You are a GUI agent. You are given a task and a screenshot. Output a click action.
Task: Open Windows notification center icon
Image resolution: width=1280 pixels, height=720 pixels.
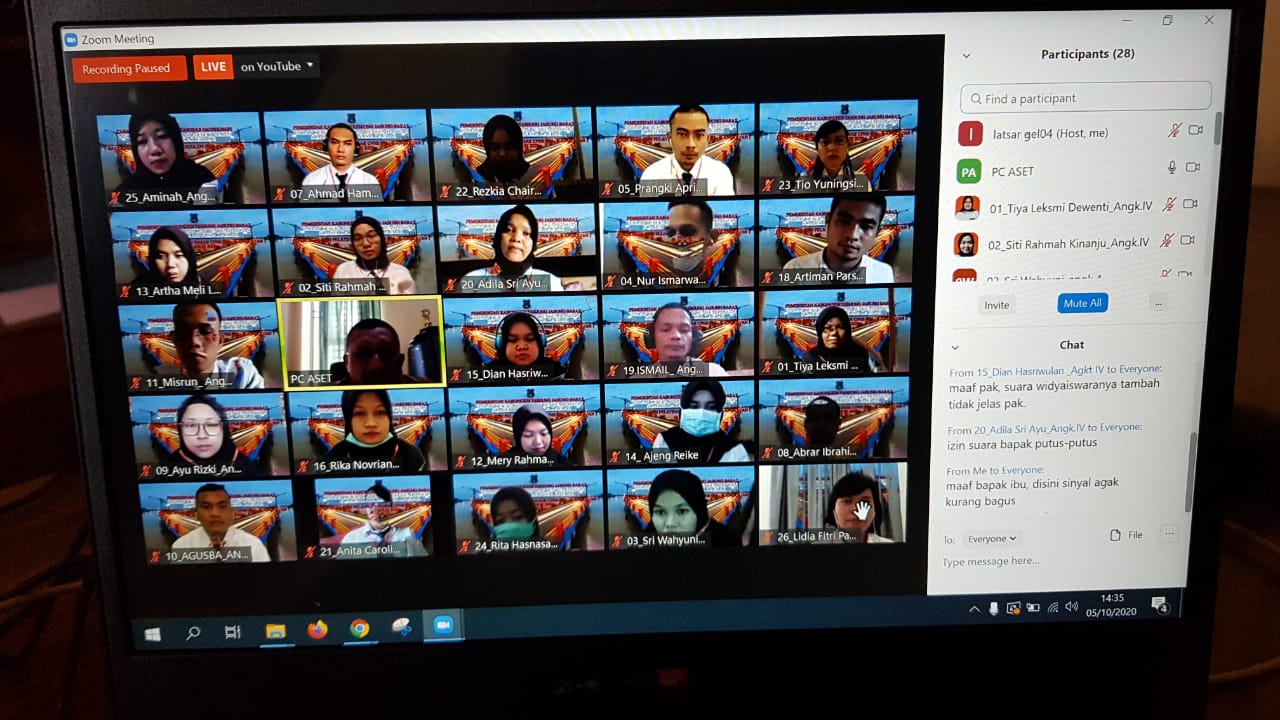click(x=1160, y=604)
